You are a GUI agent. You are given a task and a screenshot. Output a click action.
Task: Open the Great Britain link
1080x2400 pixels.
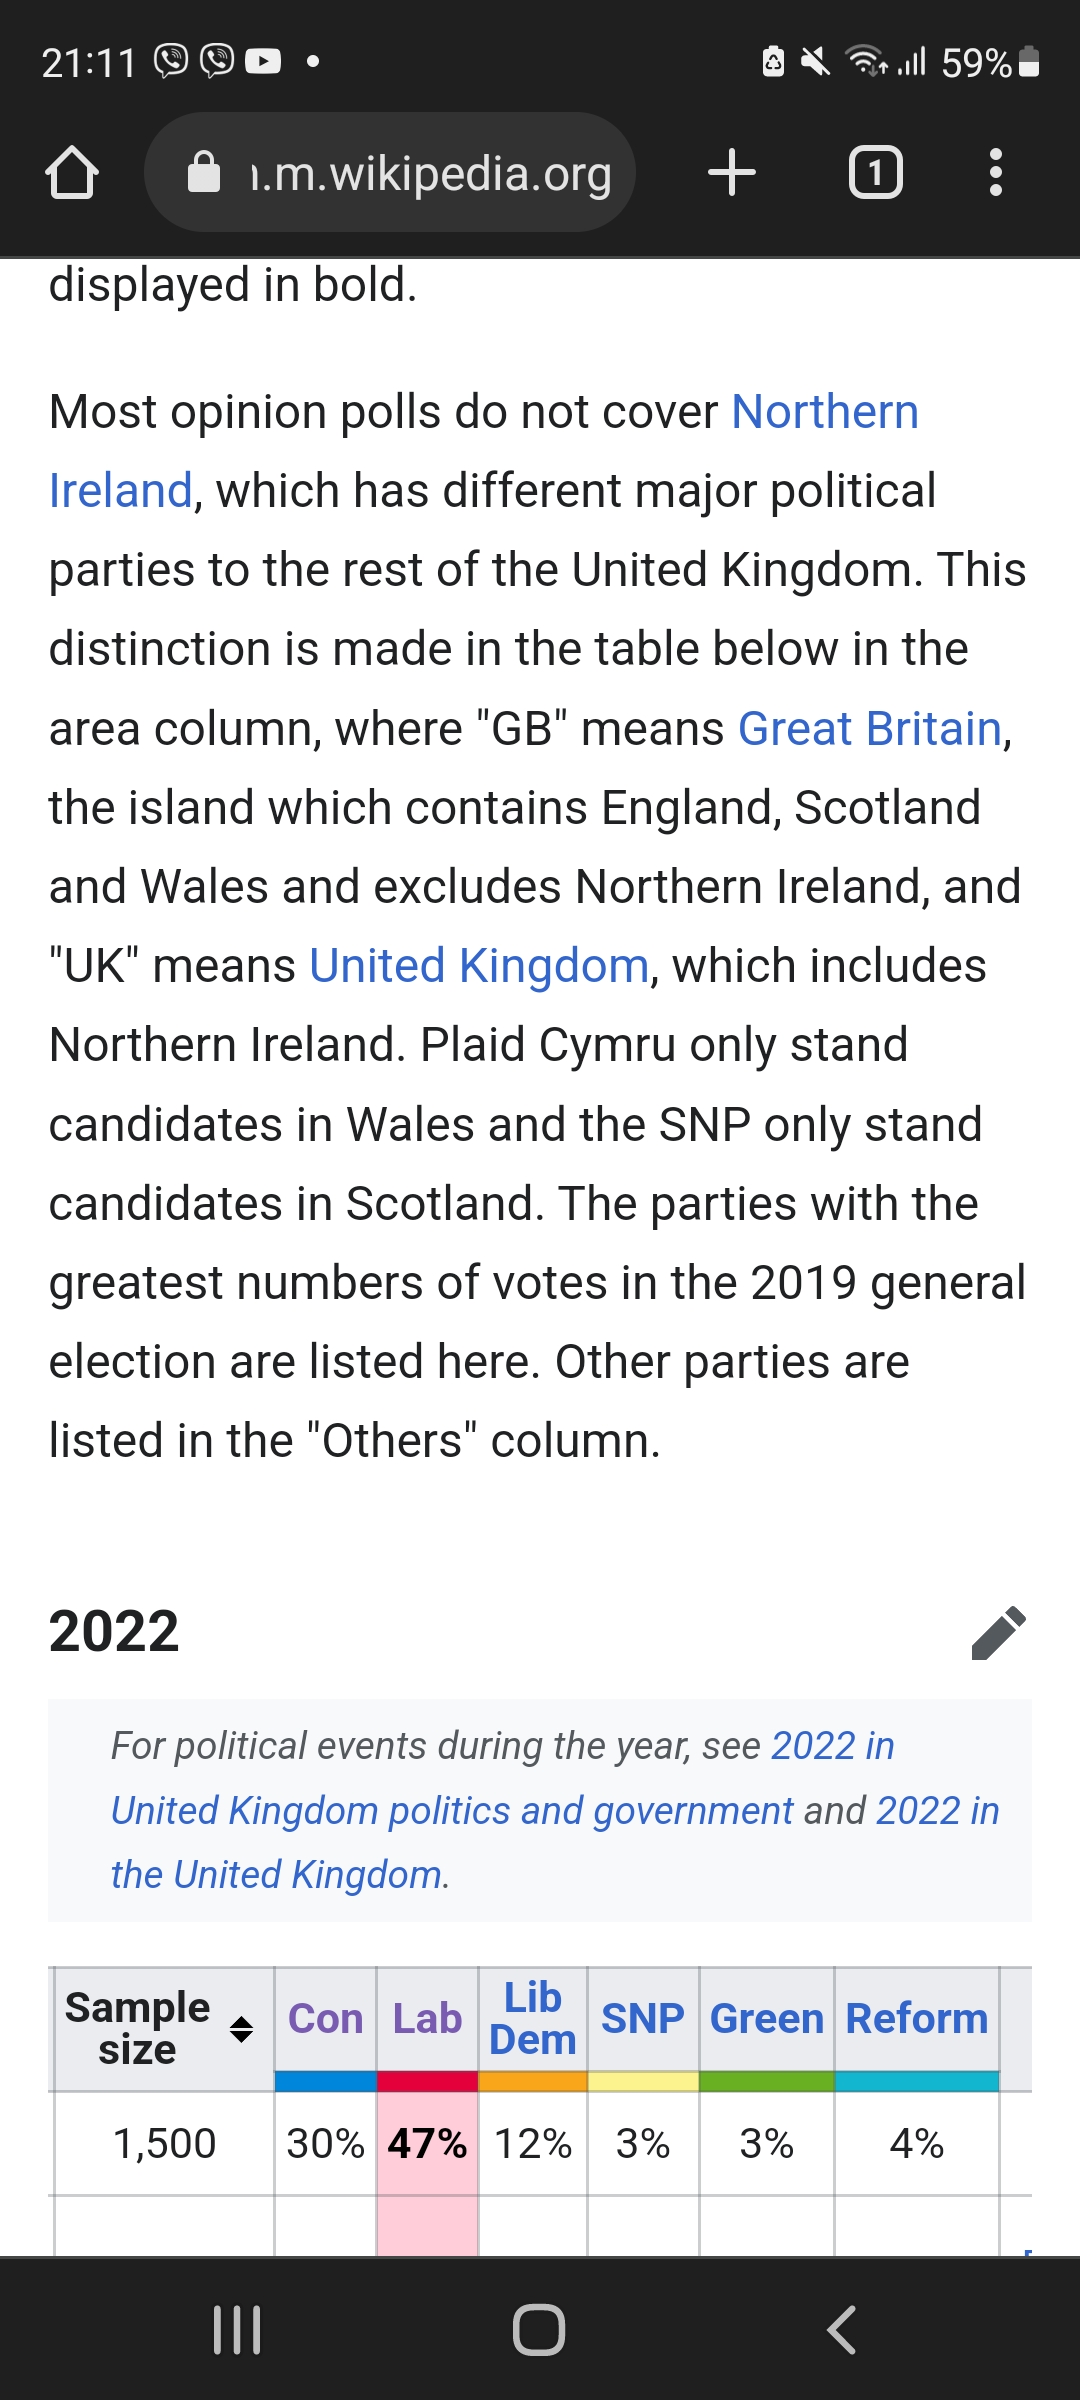[x=869, y=728]
